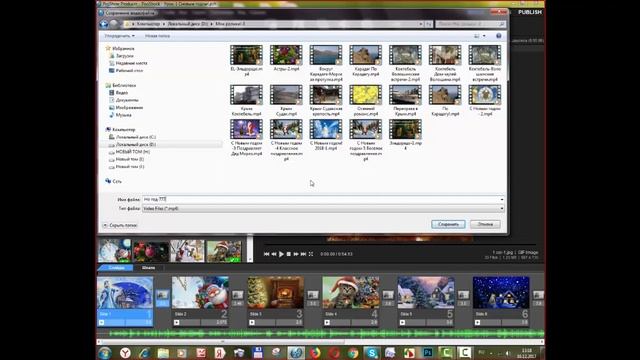Click the Сохранить button
Image resolution: width=640 pixels, height=360 pixels.
(448, 224)
